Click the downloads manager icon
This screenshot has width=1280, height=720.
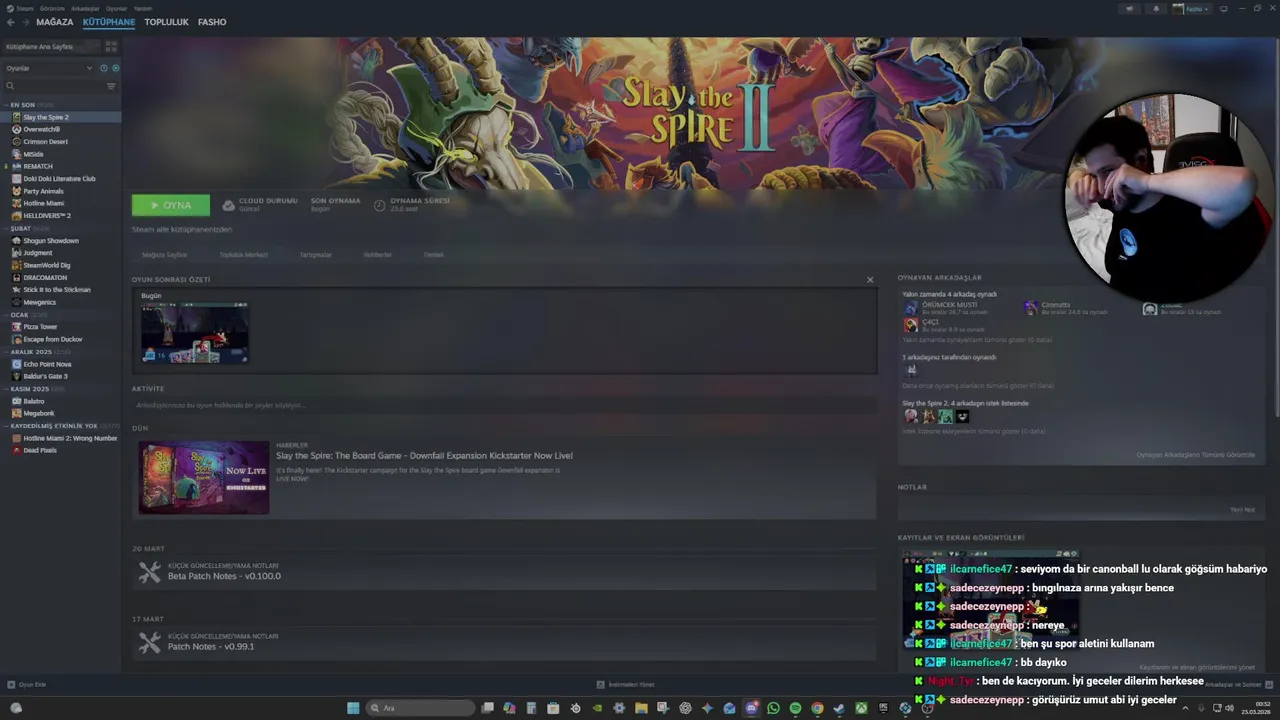(x=600, y=684)
